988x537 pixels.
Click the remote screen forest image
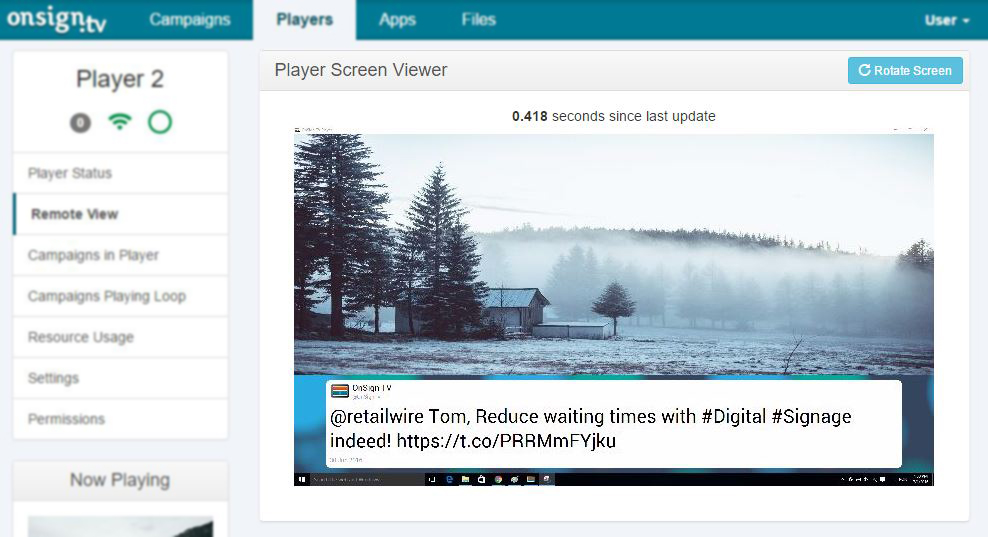[x=614, y=254]
